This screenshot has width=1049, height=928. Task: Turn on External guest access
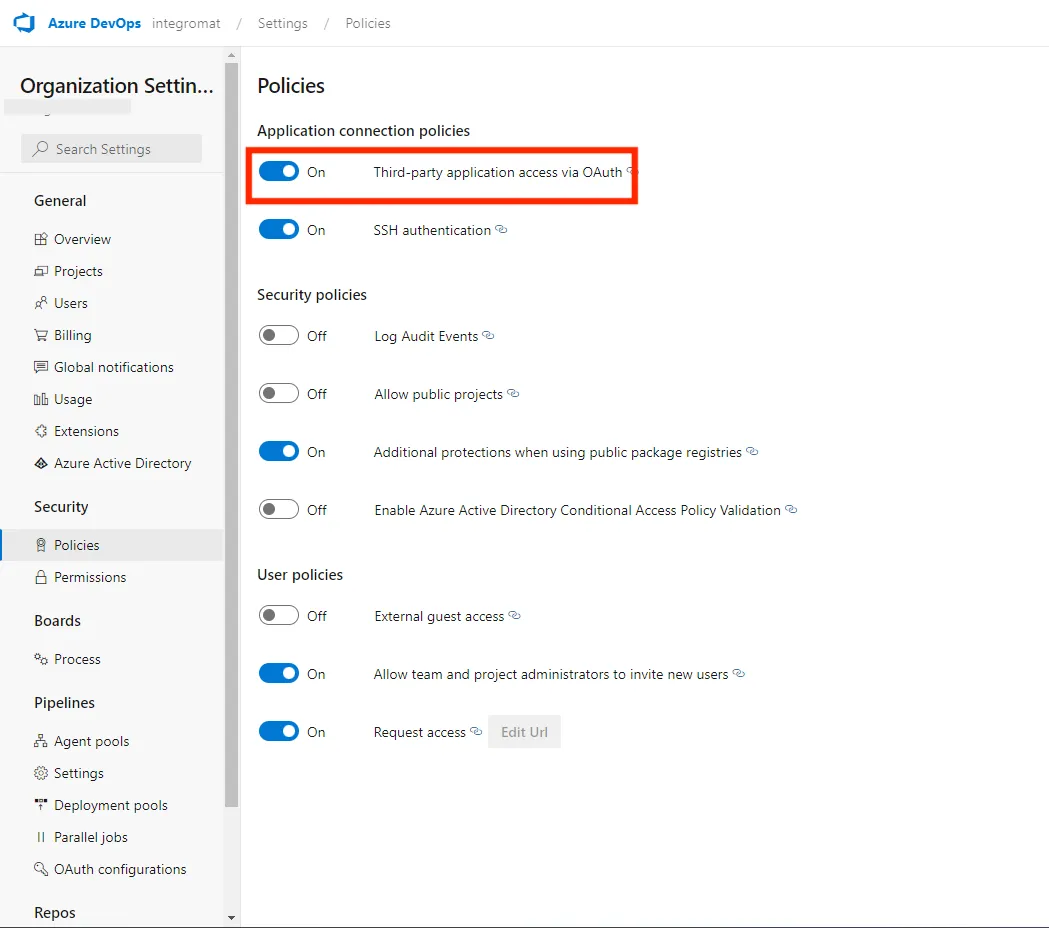pos(279,616)
